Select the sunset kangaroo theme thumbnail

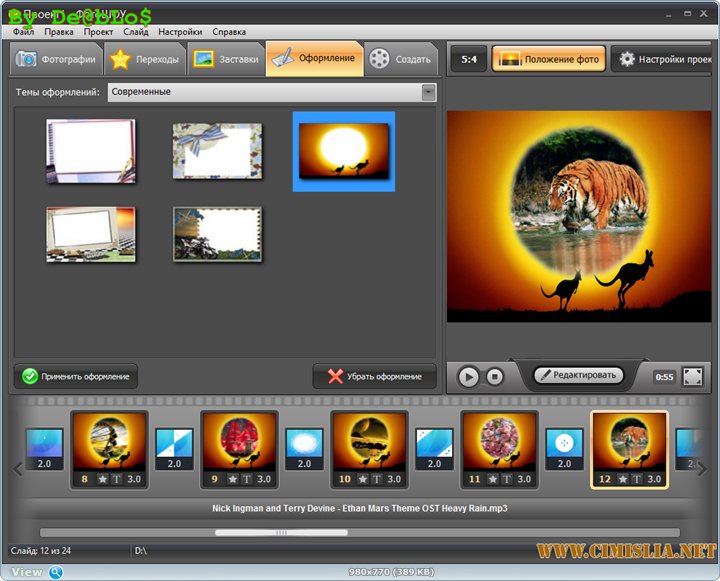(343, 150)
